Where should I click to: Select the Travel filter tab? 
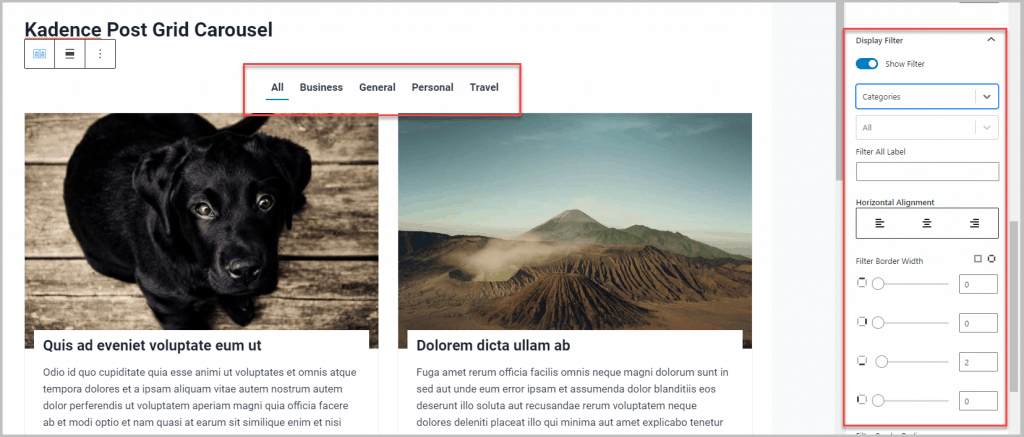click(x=484, y=88)
